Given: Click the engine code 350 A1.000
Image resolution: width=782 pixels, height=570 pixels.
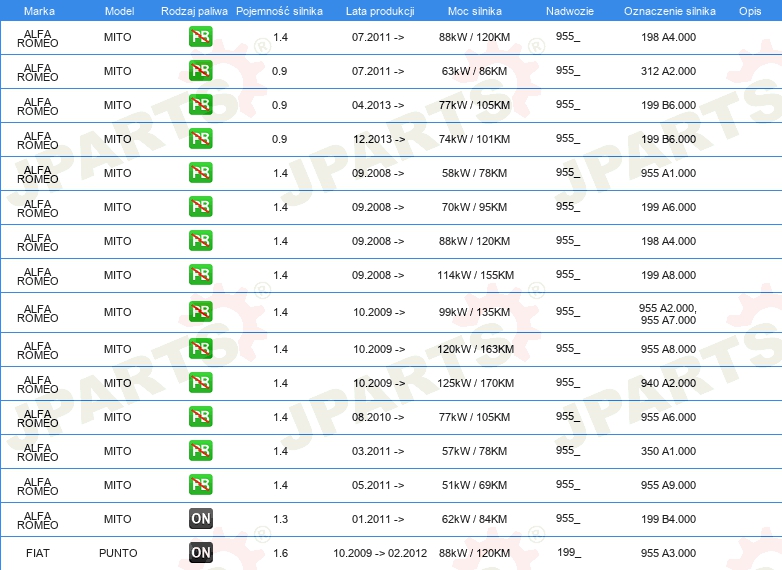Looking at the screenshot, I should (668, 451).
